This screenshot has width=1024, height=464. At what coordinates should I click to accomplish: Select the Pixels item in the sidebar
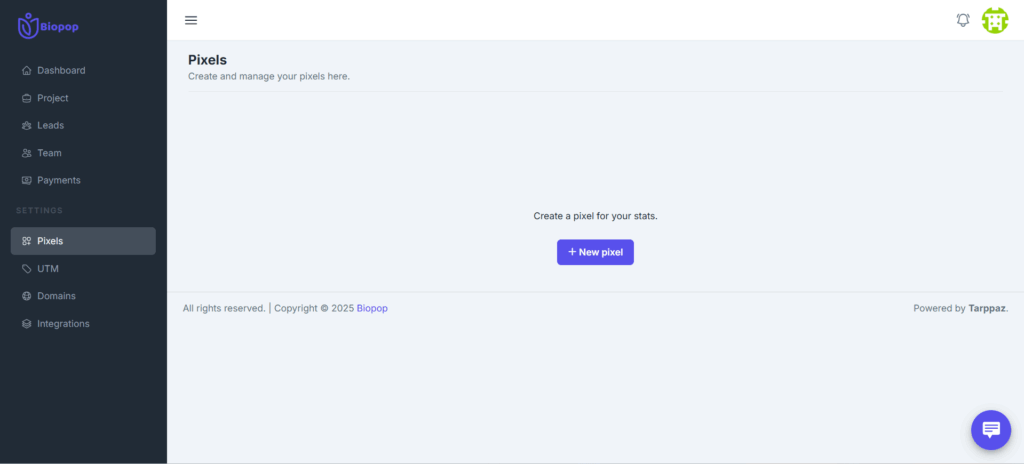83,241
